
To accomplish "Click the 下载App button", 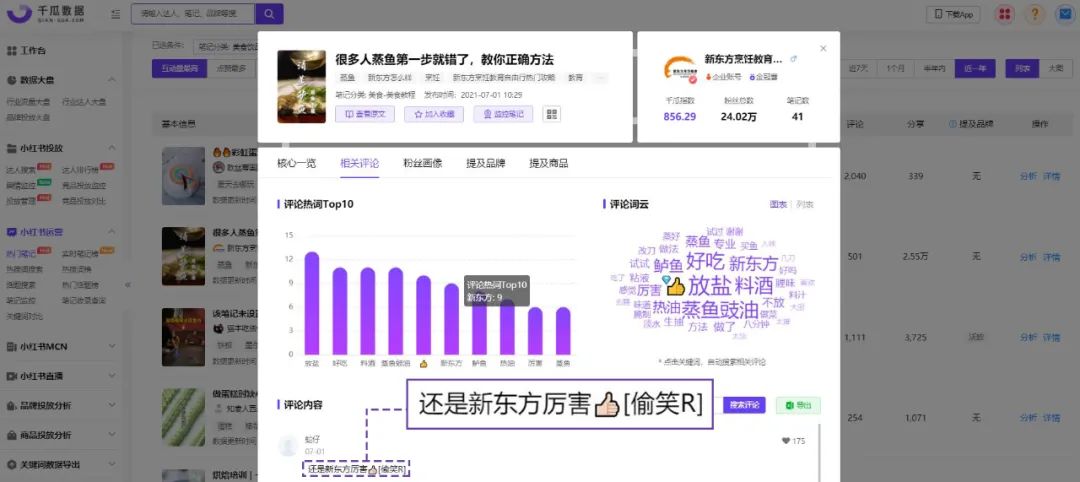I will pos(953,14).
